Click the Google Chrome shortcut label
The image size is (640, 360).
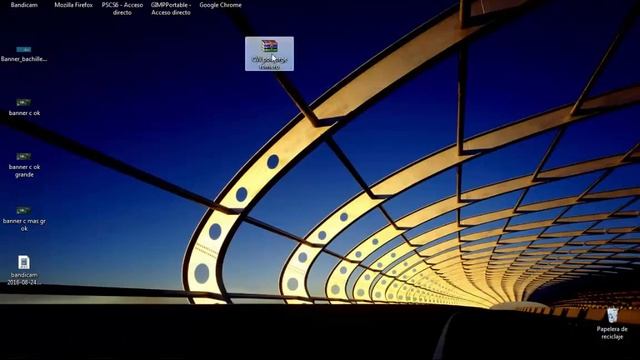(x=220, y=5)
